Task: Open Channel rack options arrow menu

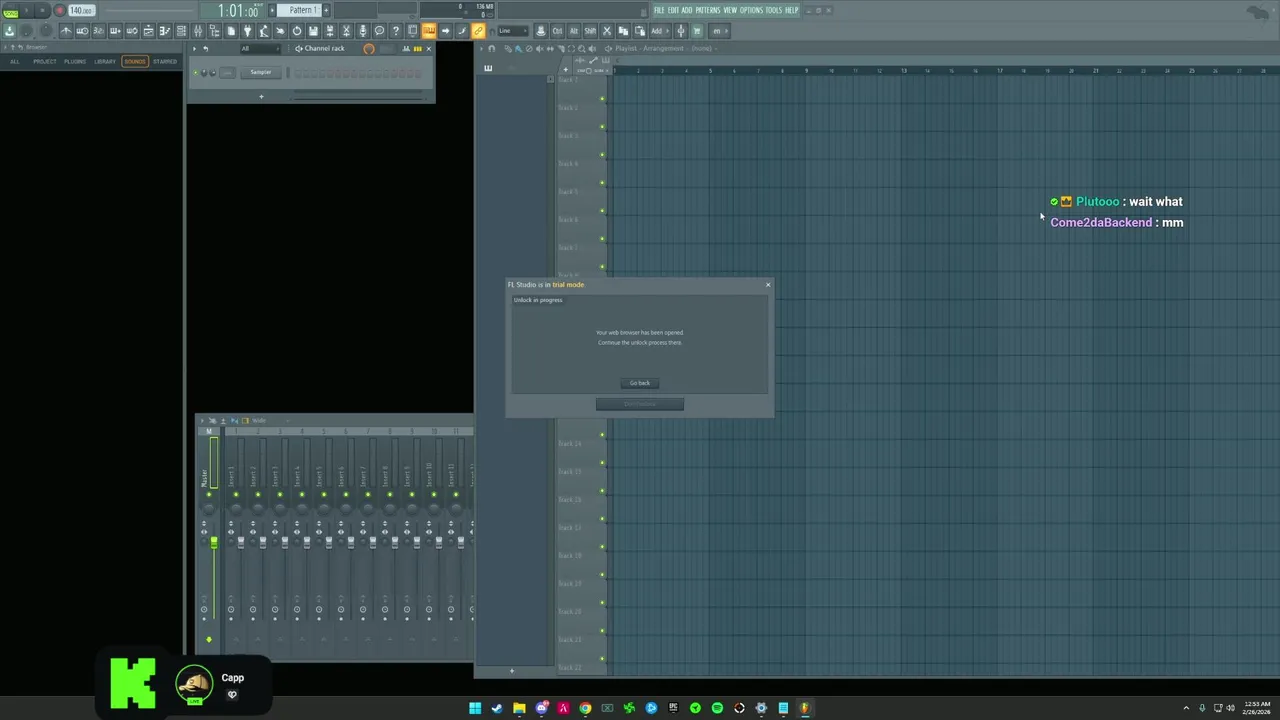Action: 194,48
